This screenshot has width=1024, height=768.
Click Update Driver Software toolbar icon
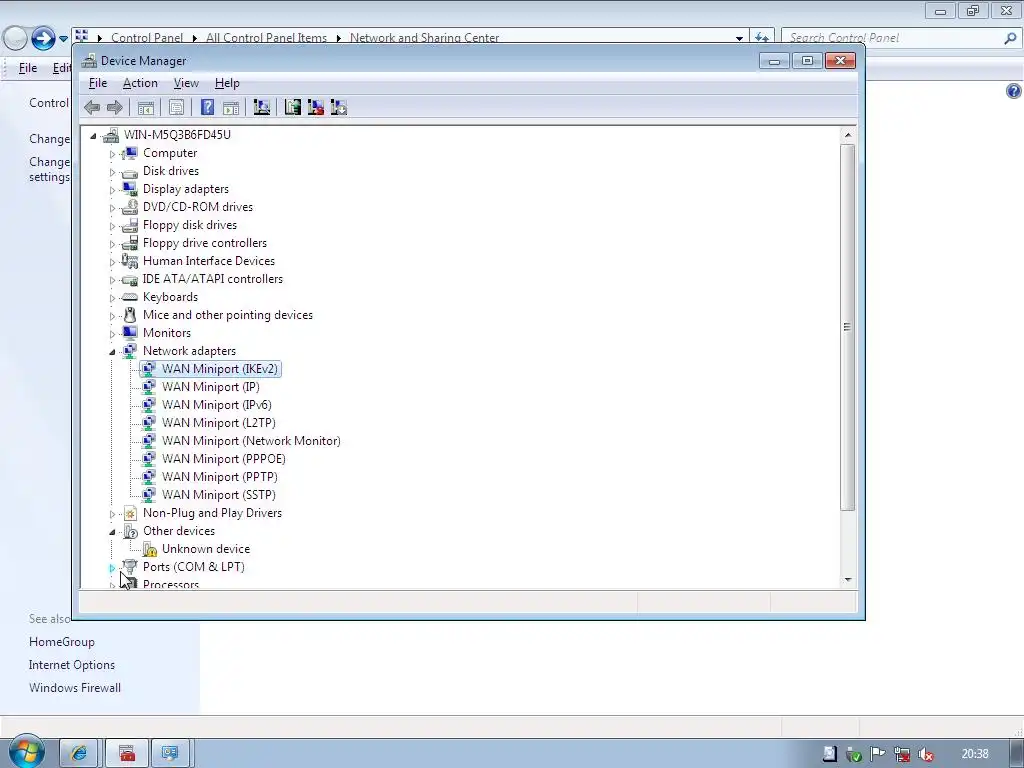[x=293, y=107]
